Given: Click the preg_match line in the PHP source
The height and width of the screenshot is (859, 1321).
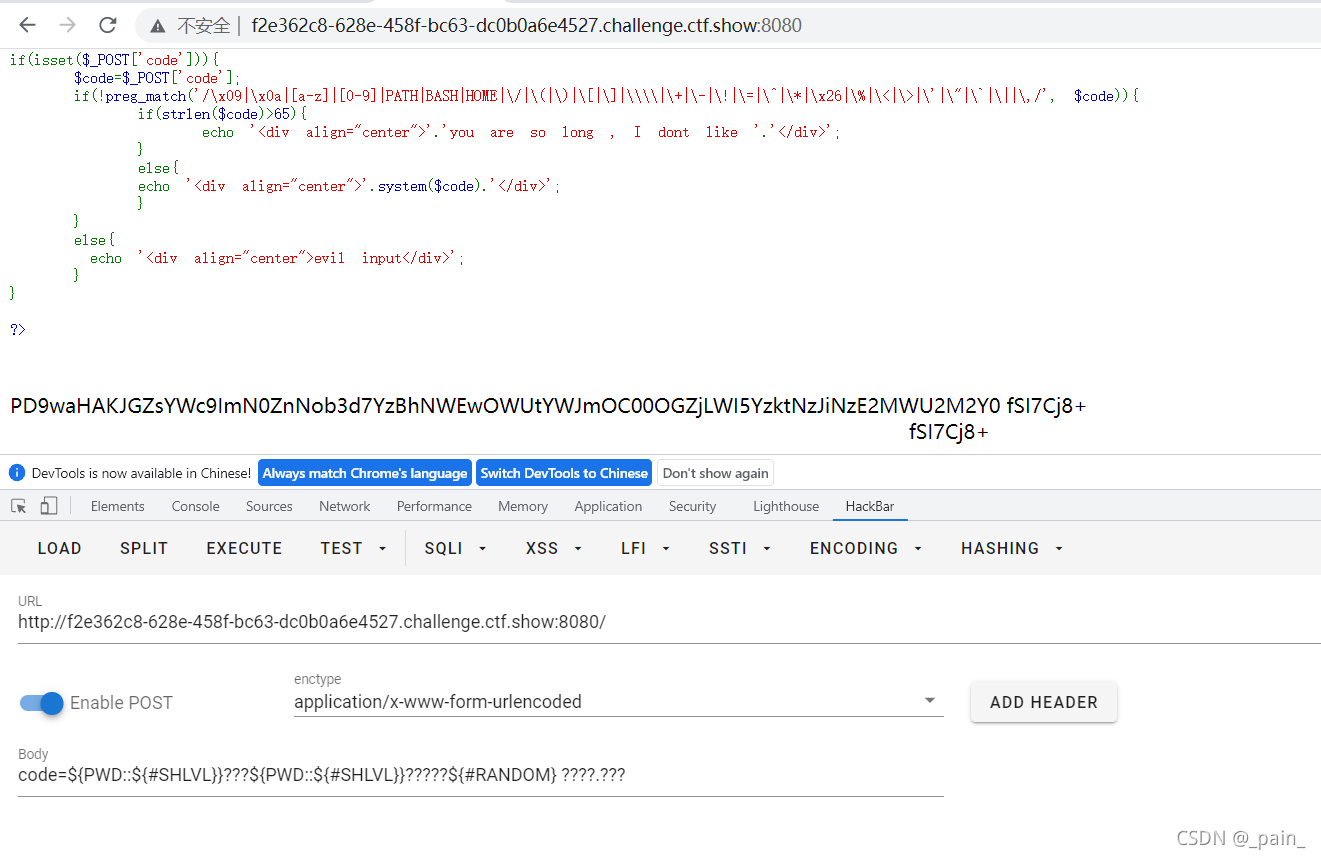Looking at the screenshot, I should 606,96.
